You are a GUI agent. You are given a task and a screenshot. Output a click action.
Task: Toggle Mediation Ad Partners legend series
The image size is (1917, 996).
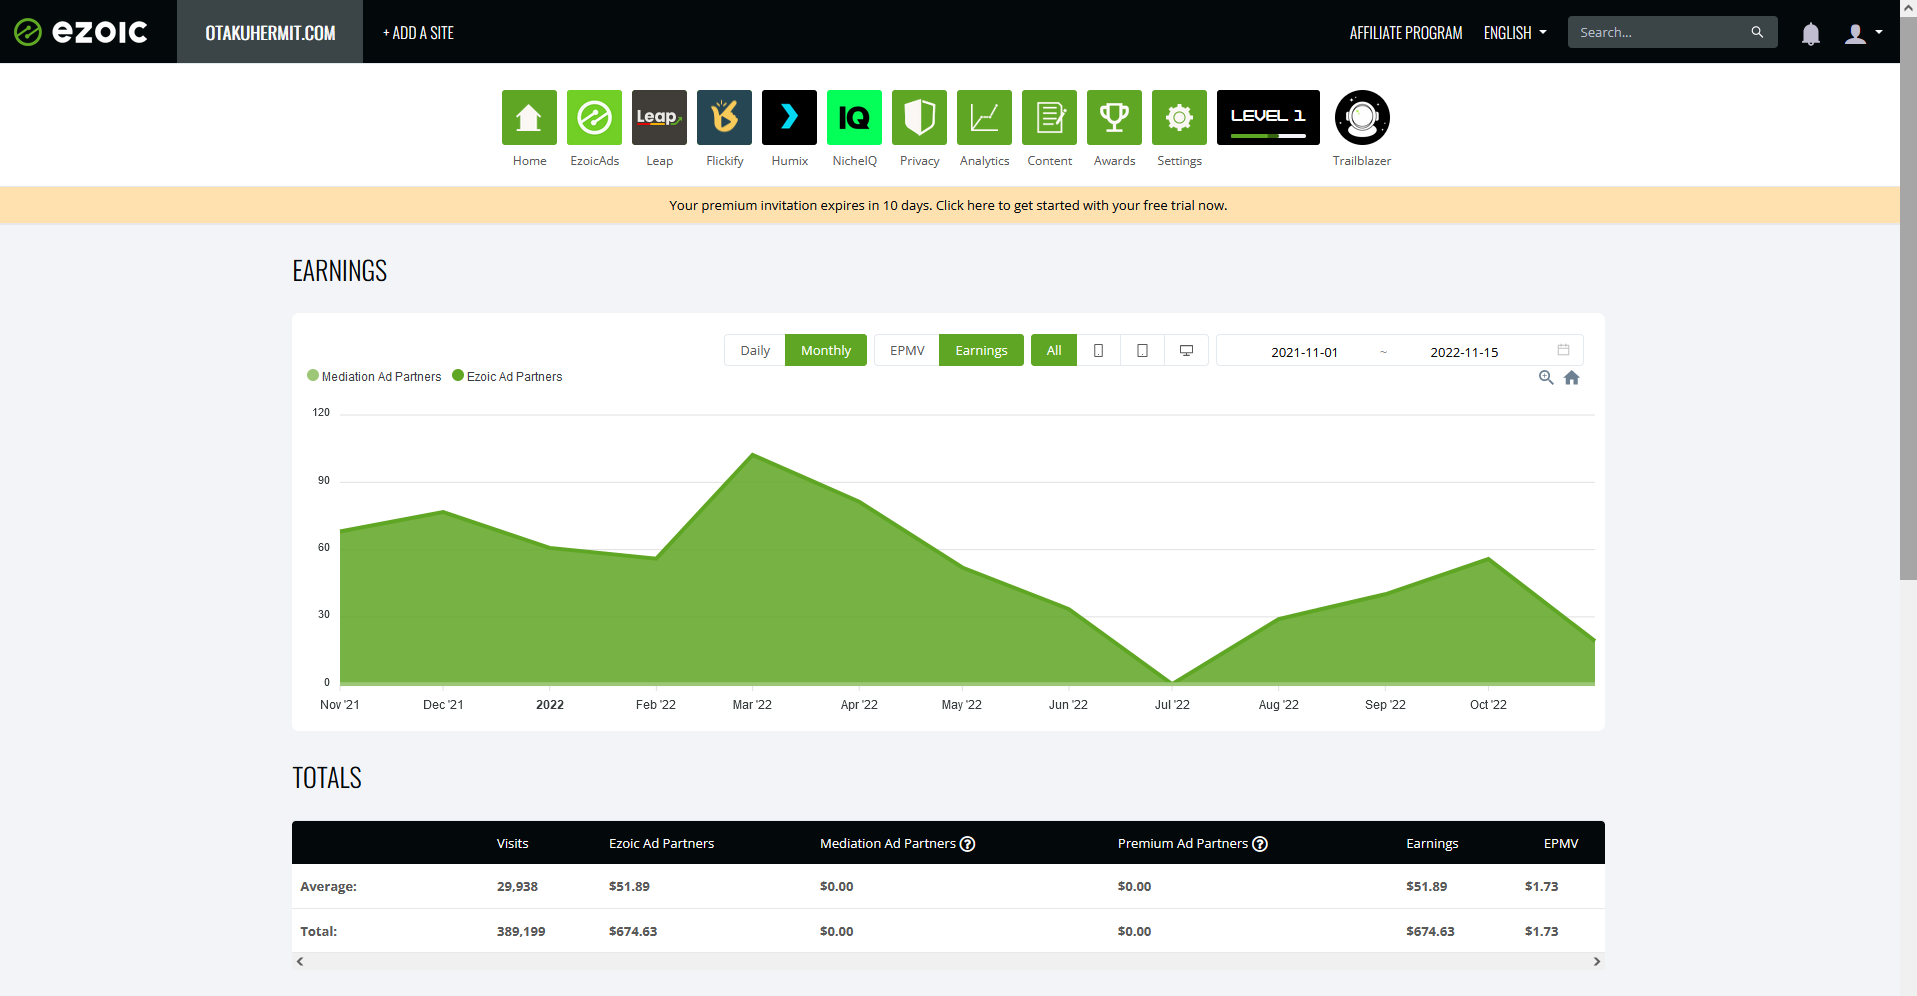click(x=374, y=376)
